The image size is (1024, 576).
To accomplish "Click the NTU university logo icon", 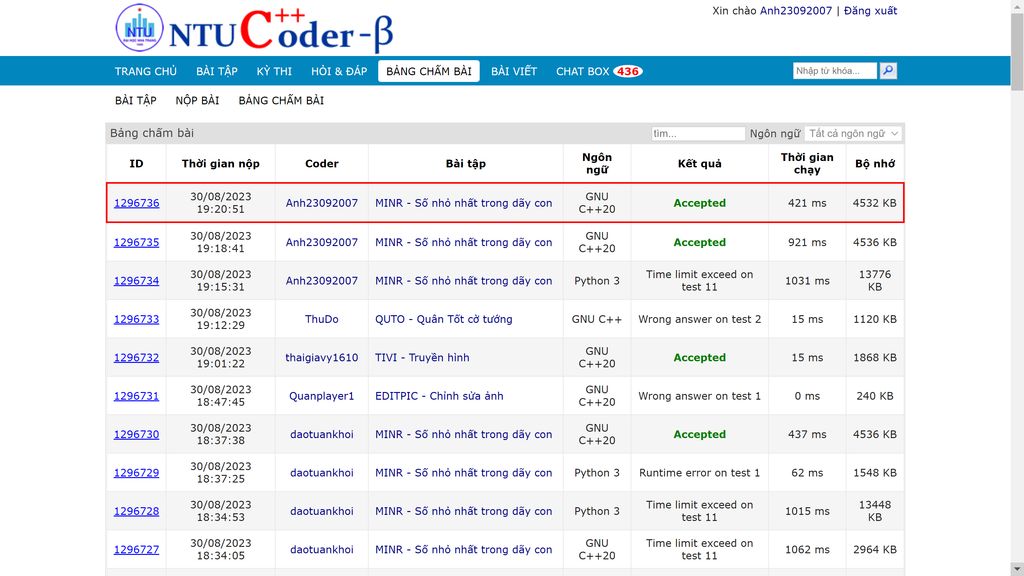I will (139, 27).
